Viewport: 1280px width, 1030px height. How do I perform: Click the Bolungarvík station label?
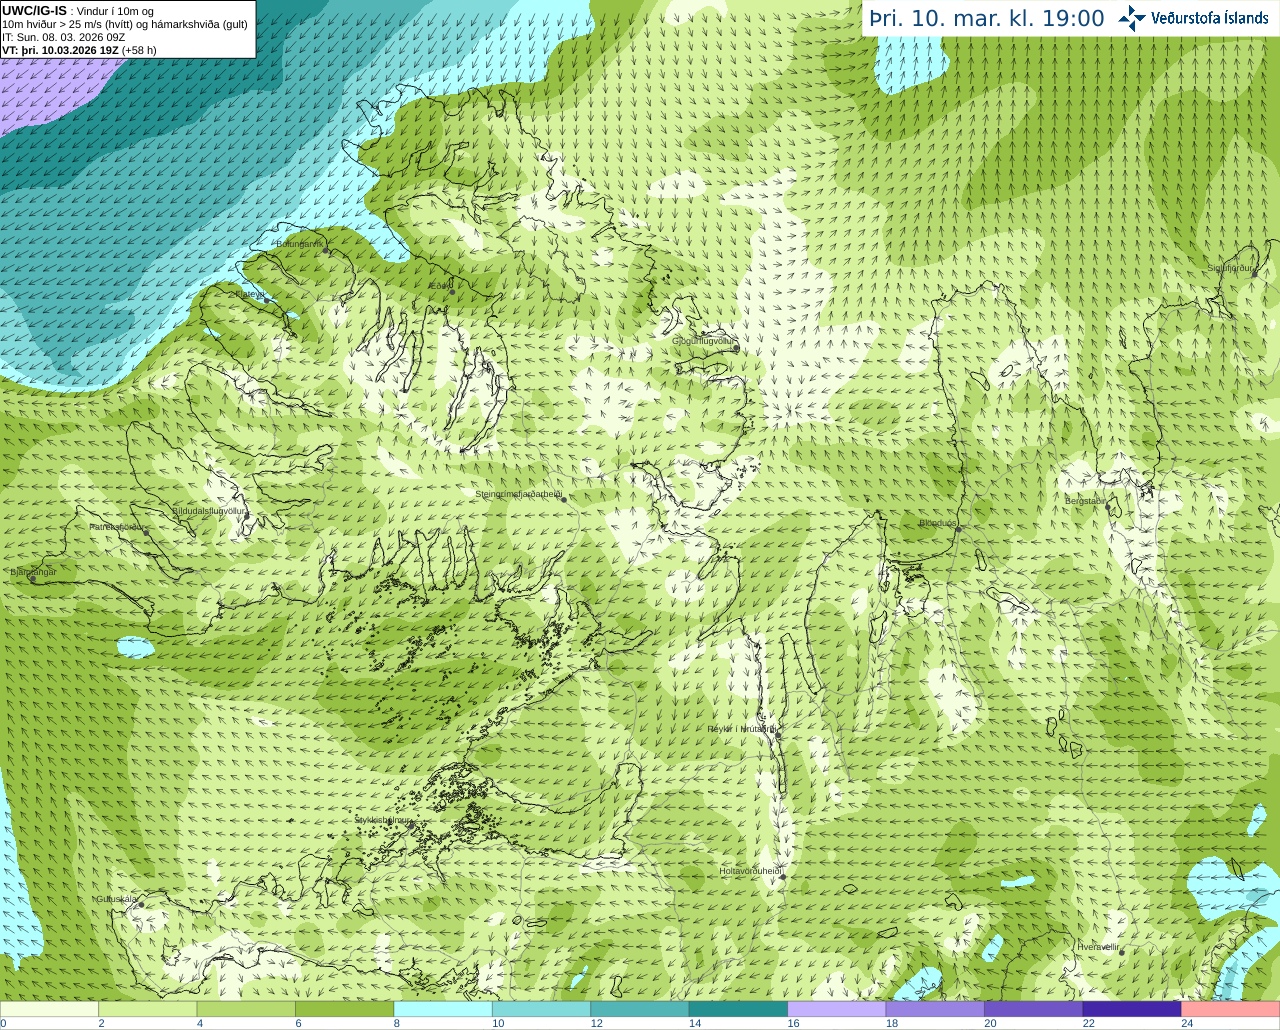[299, 243]
